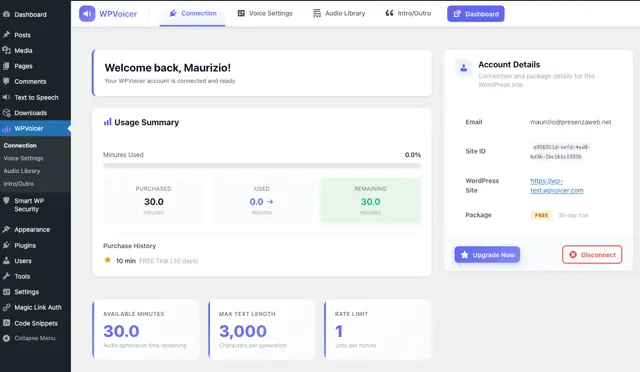Click the Appearance brush icon

point(7,229)
